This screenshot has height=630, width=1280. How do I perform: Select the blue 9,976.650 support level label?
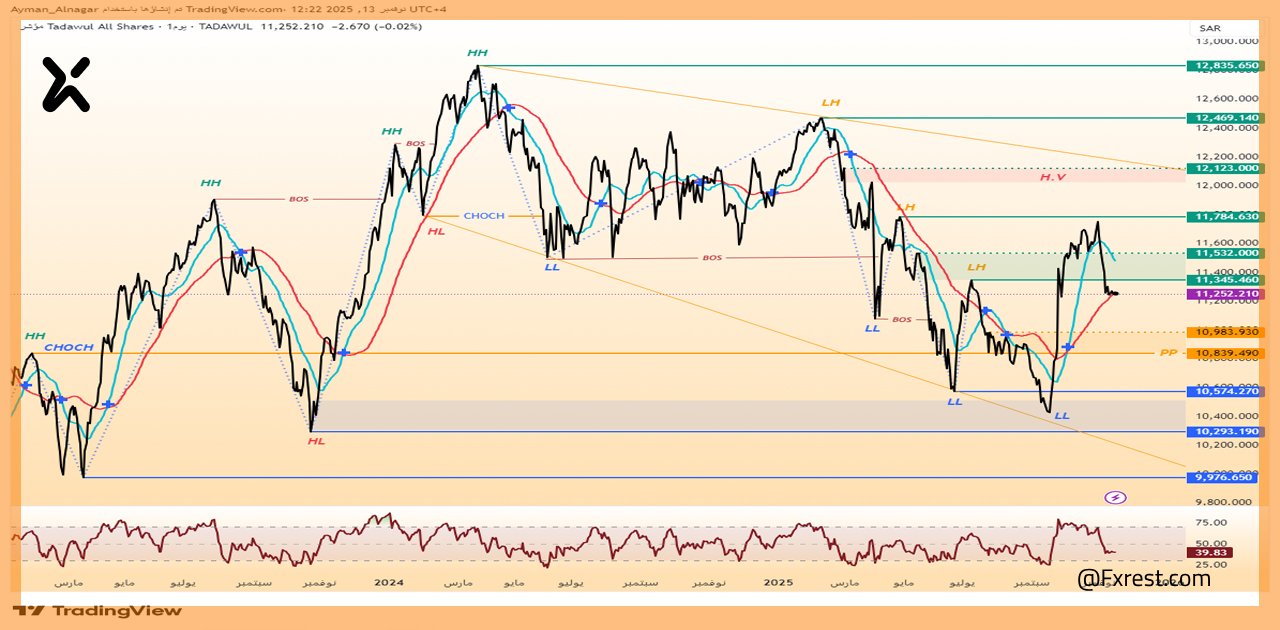tap(1222, 477)
